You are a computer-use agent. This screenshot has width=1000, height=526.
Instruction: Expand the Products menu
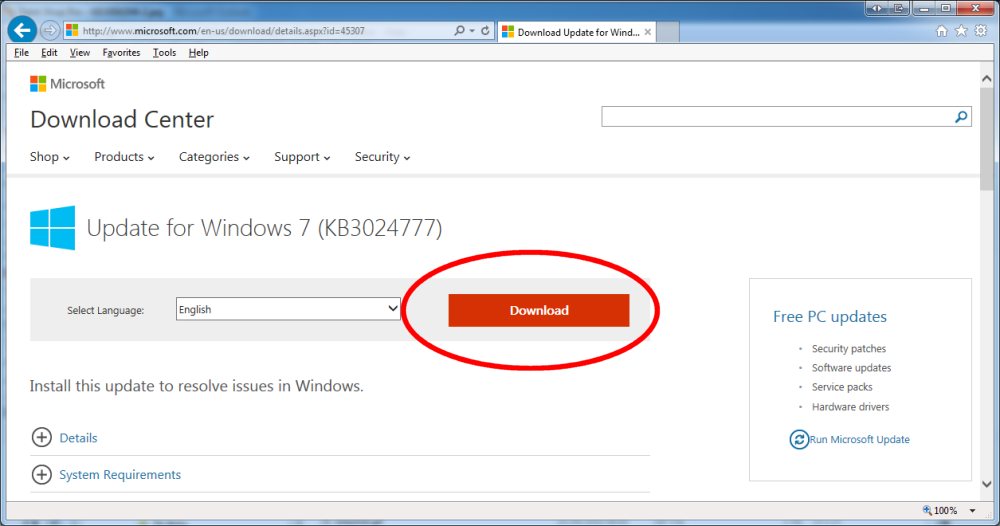[x=124, y=157]
